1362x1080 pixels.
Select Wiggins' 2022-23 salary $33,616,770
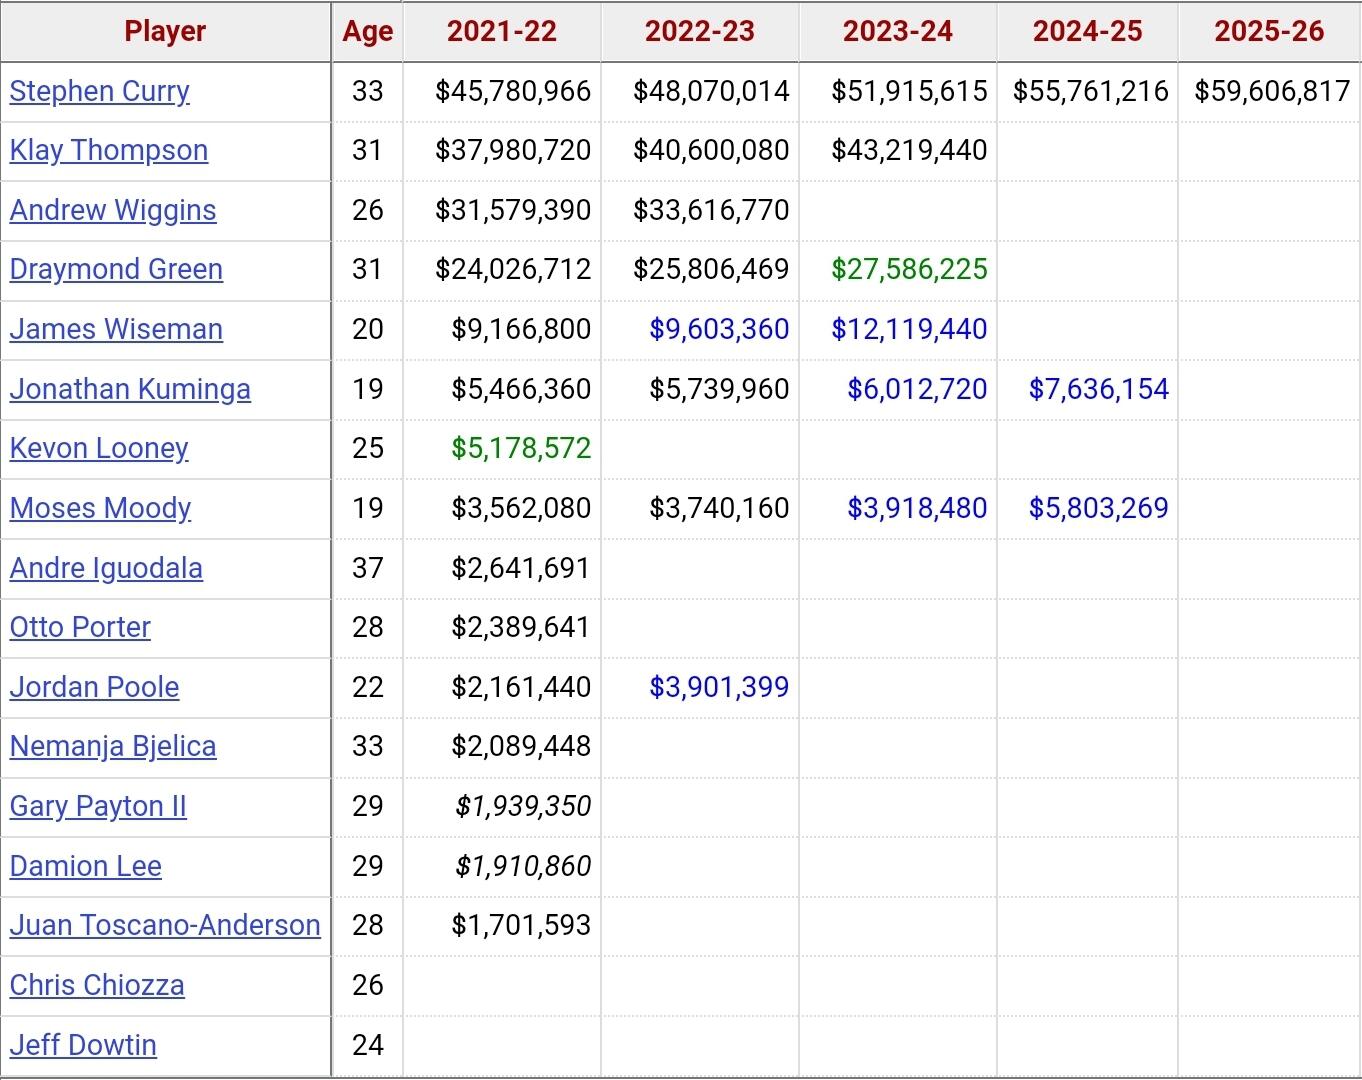pos(711,210)
